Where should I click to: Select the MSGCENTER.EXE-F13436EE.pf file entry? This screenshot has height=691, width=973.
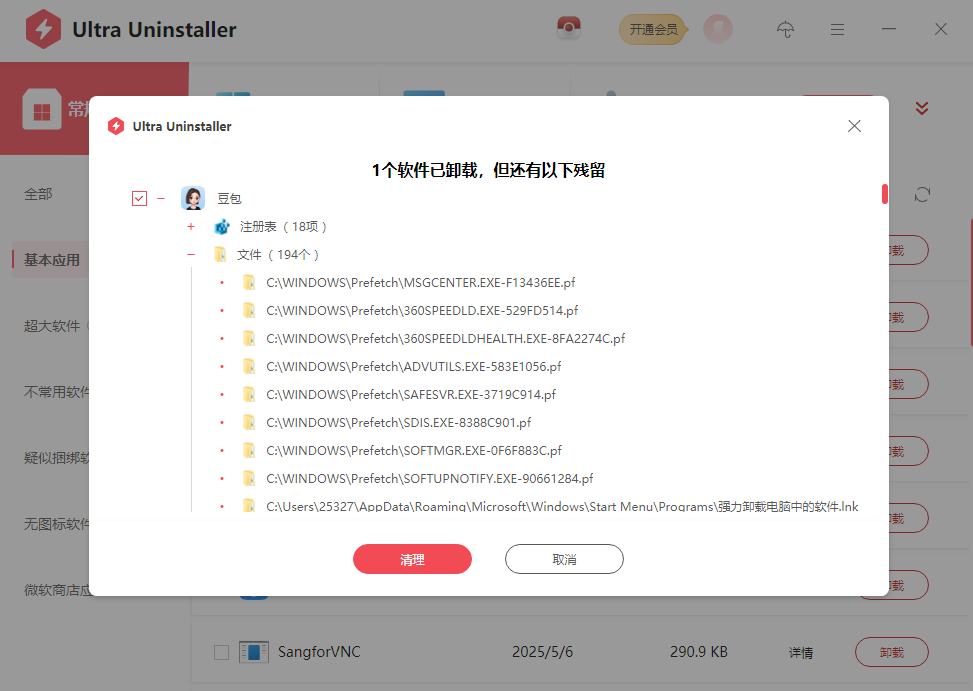421,283
